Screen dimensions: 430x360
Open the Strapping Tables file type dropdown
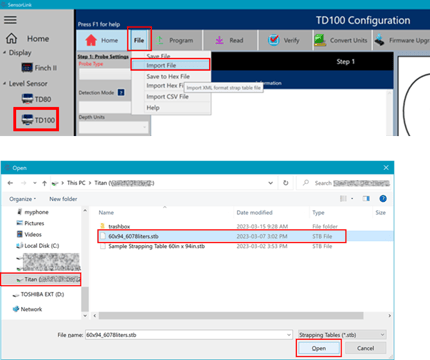[x=342, y=335]
